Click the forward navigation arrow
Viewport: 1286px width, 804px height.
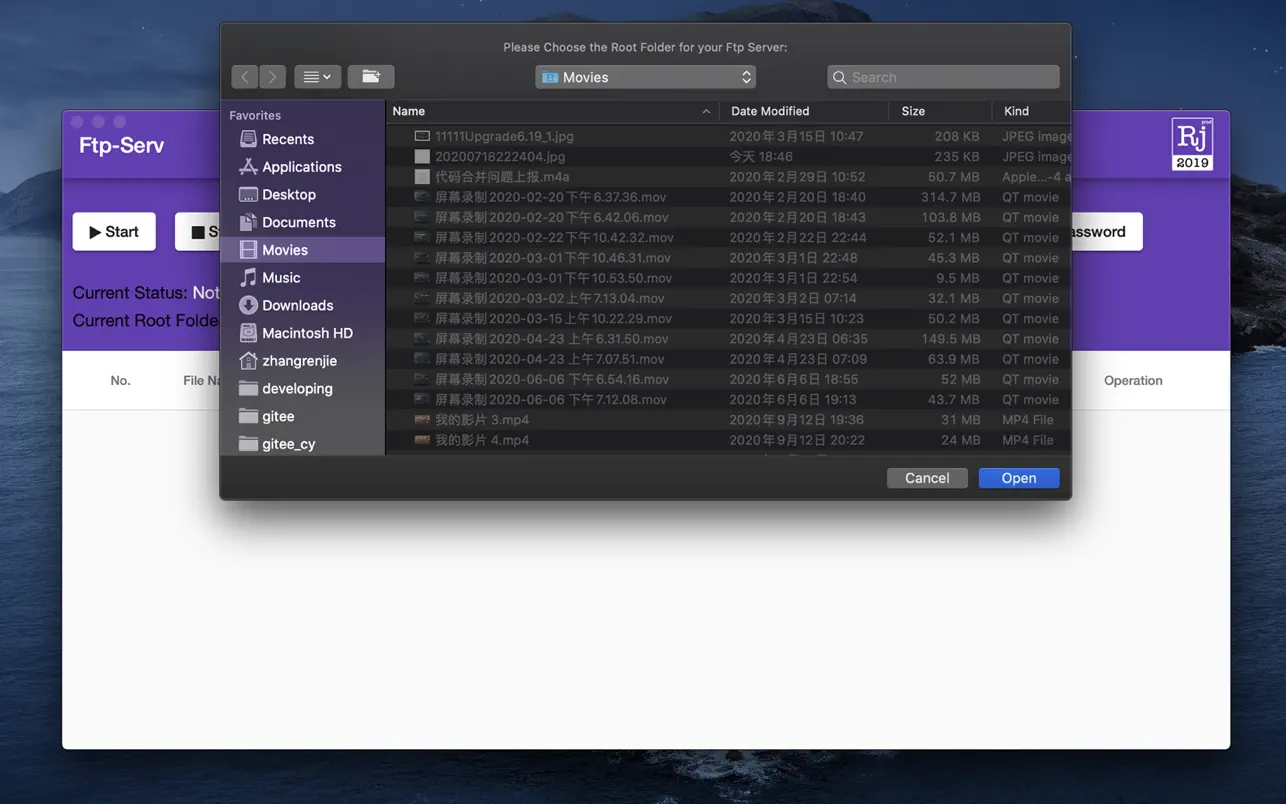[x=272, y=77]
